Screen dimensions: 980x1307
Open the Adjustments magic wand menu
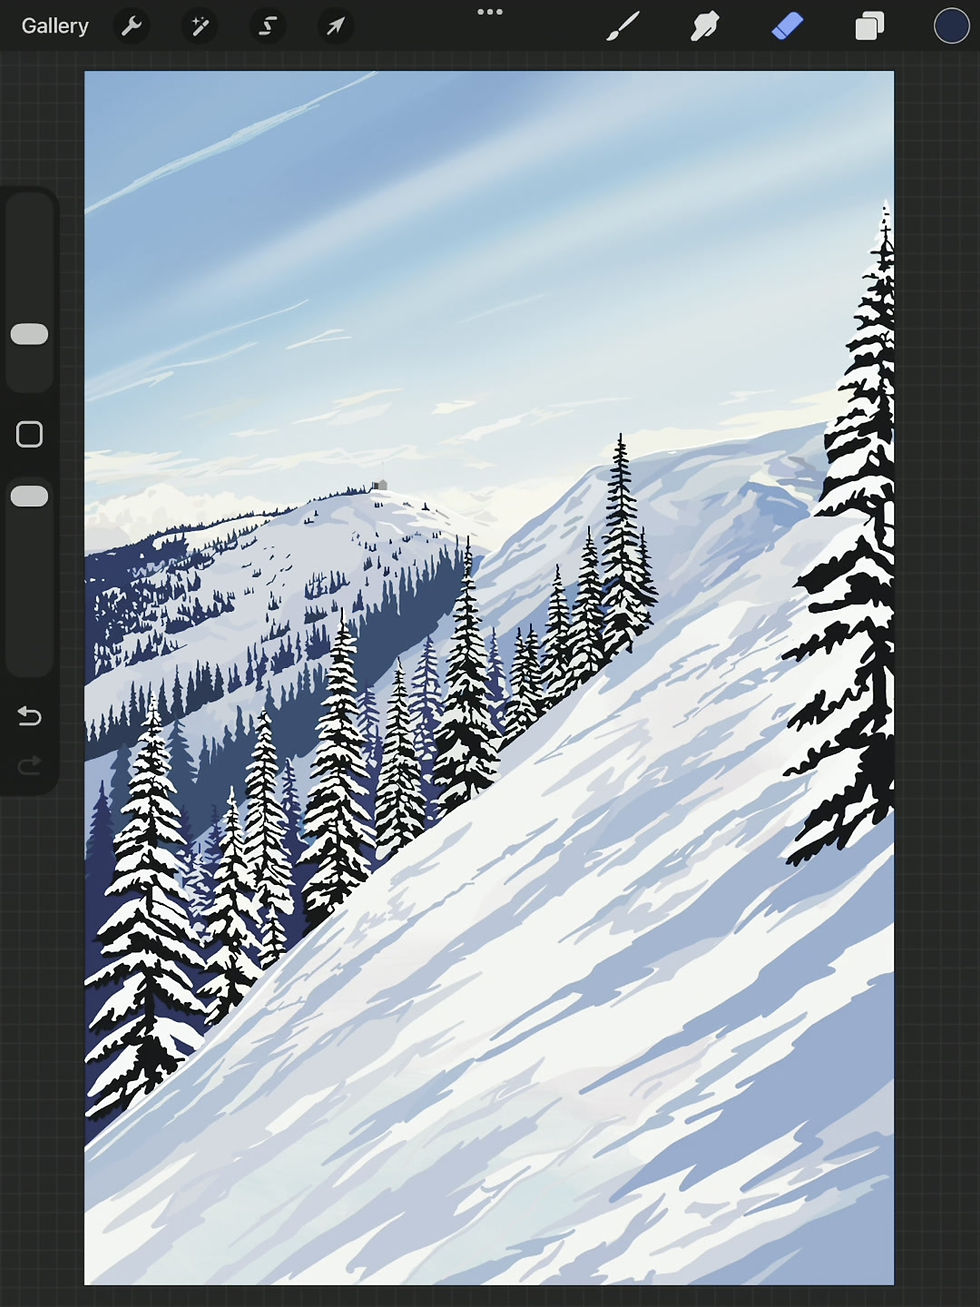click(199, 26)
